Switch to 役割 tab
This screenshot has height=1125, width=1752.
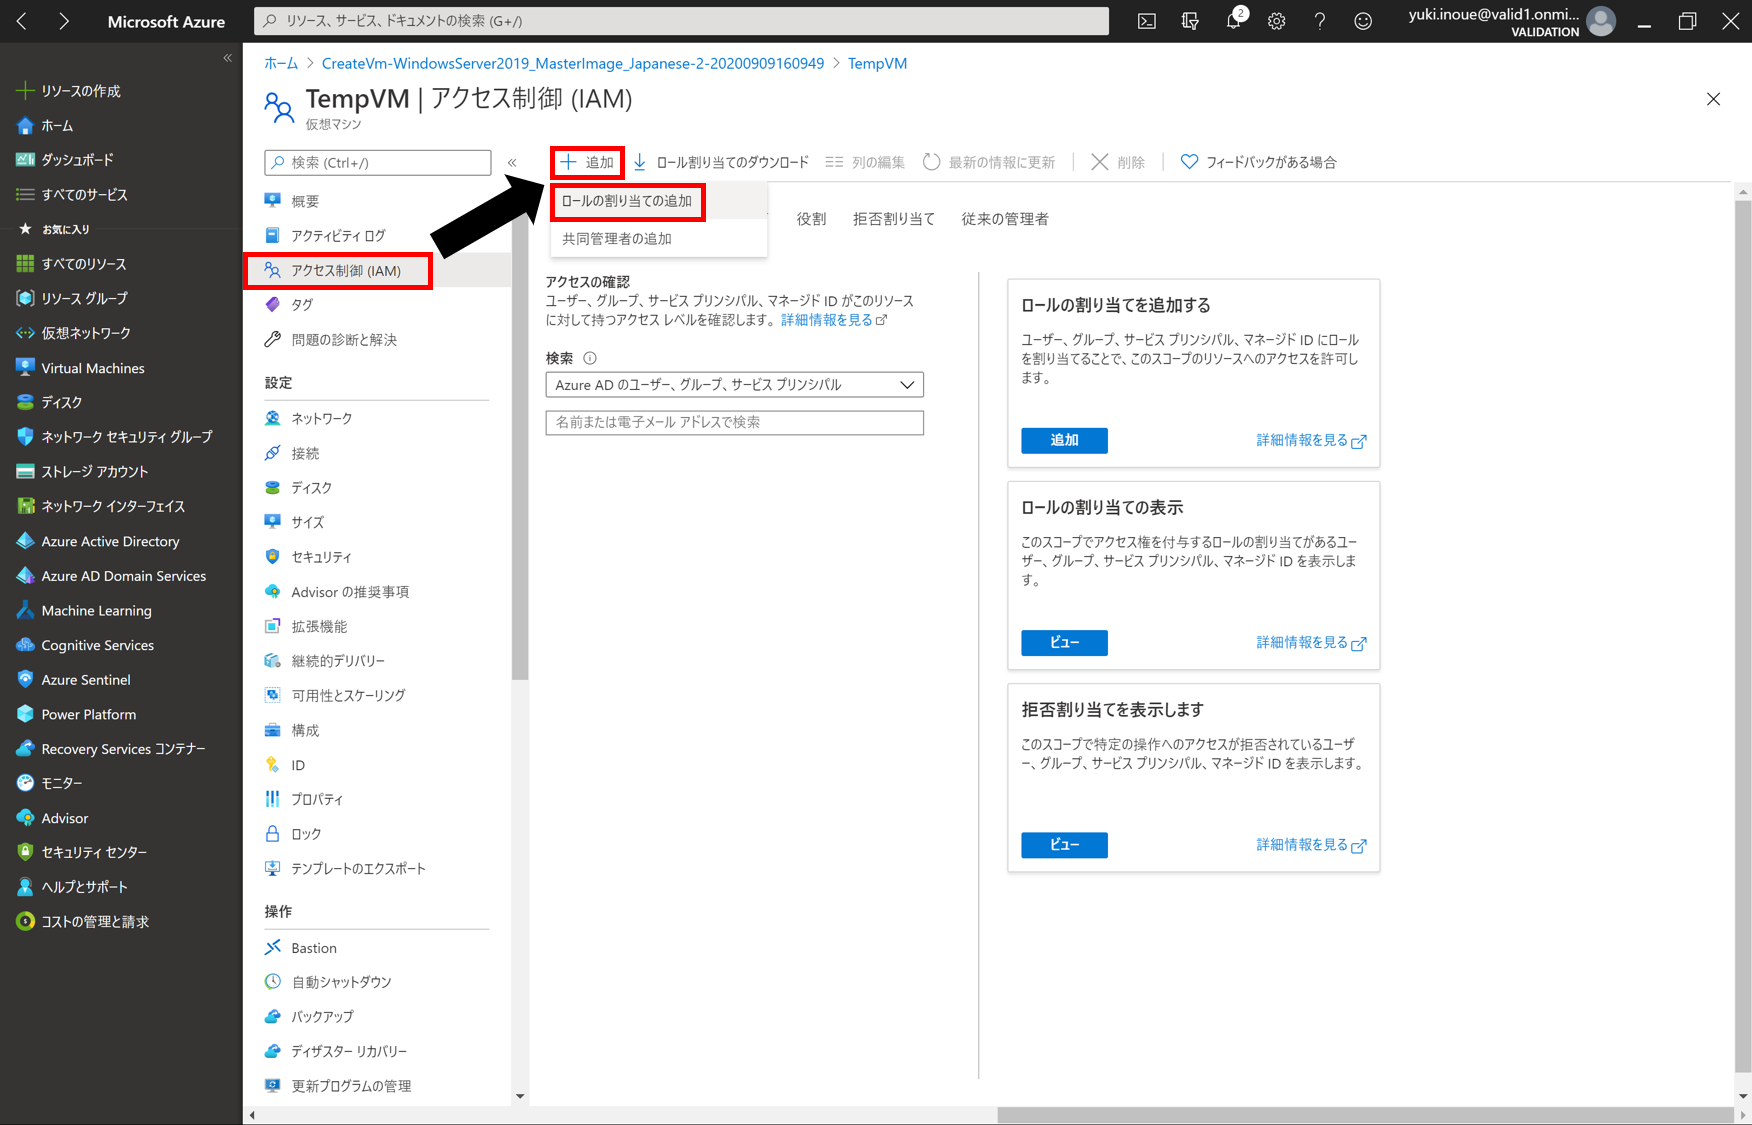[811, 219]
